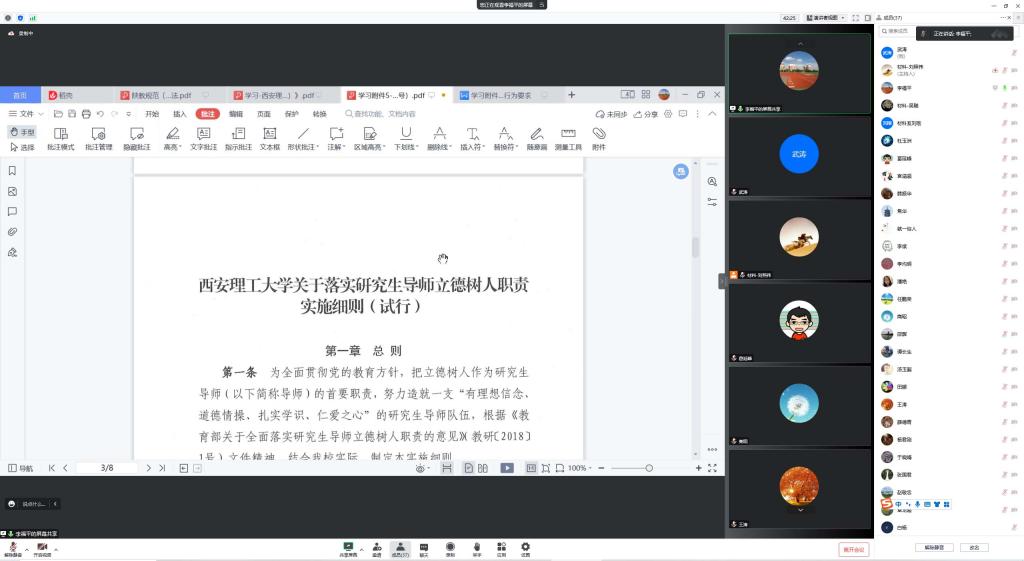Open the 首页 home tab

click(20, 95)
